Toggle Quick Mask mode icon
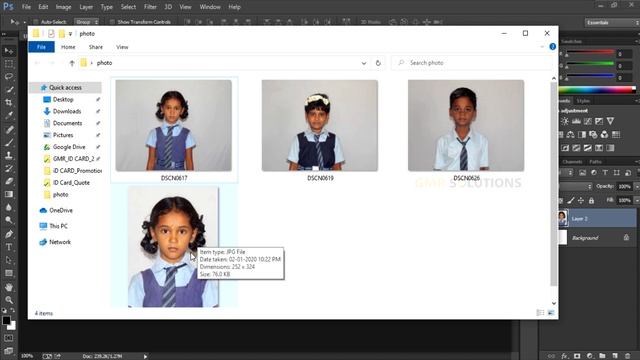The width and height of the screenshot is (640, 360). 9,338
